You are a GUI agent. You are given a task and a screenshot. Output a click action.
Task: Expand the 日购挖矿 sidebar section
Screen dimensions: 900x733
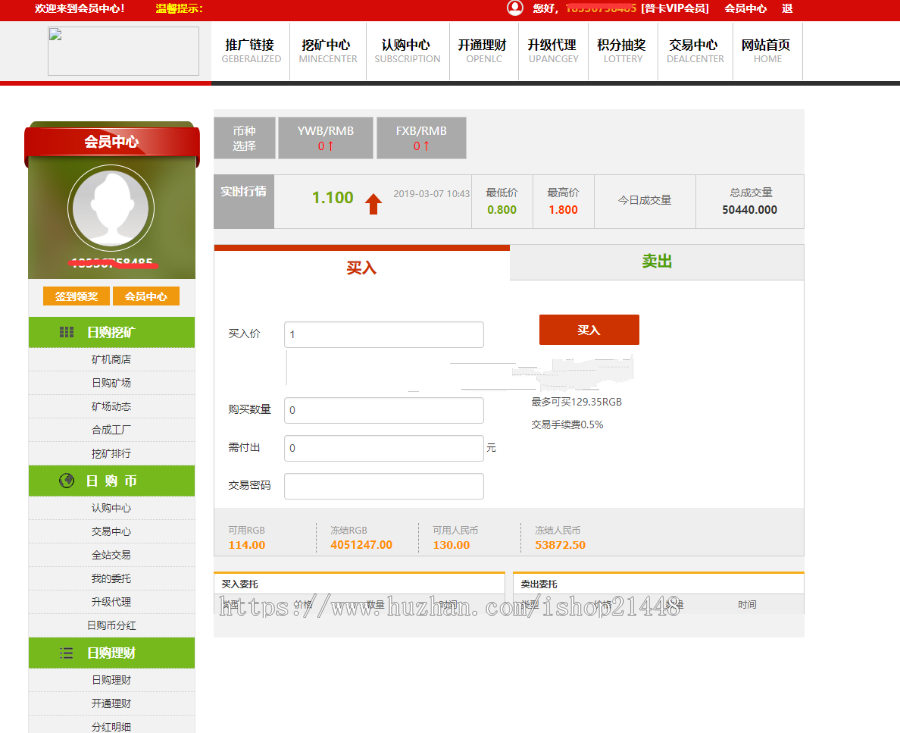point(112,332)
